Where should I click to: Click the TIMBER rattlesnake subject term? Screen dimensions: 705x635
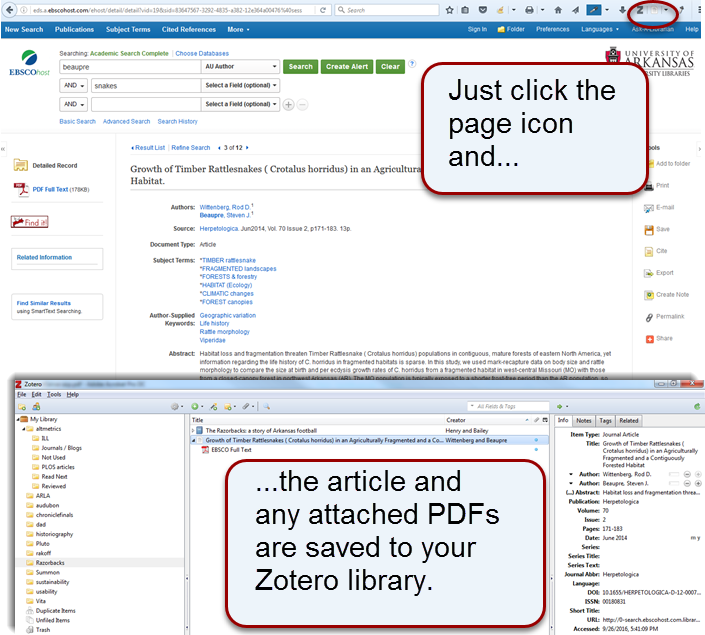pyautogui.click(x=228, y=260)
